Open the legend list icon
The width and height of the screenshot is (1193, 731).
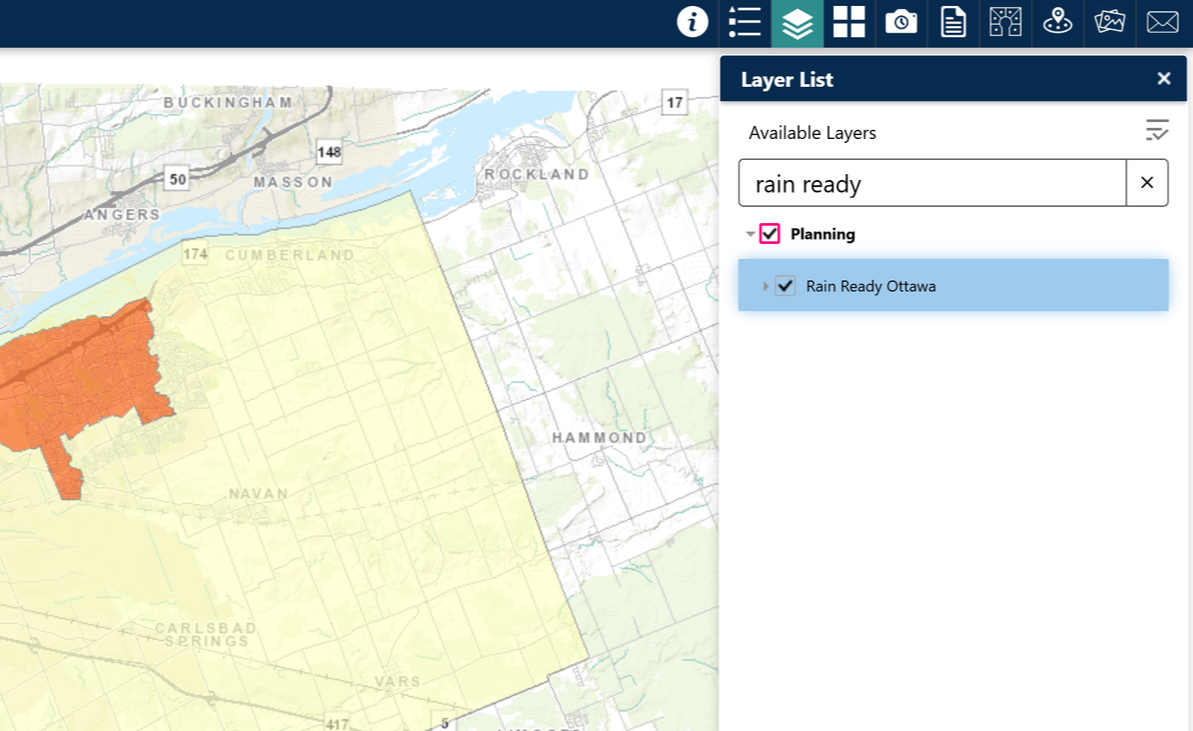(744, 22)
